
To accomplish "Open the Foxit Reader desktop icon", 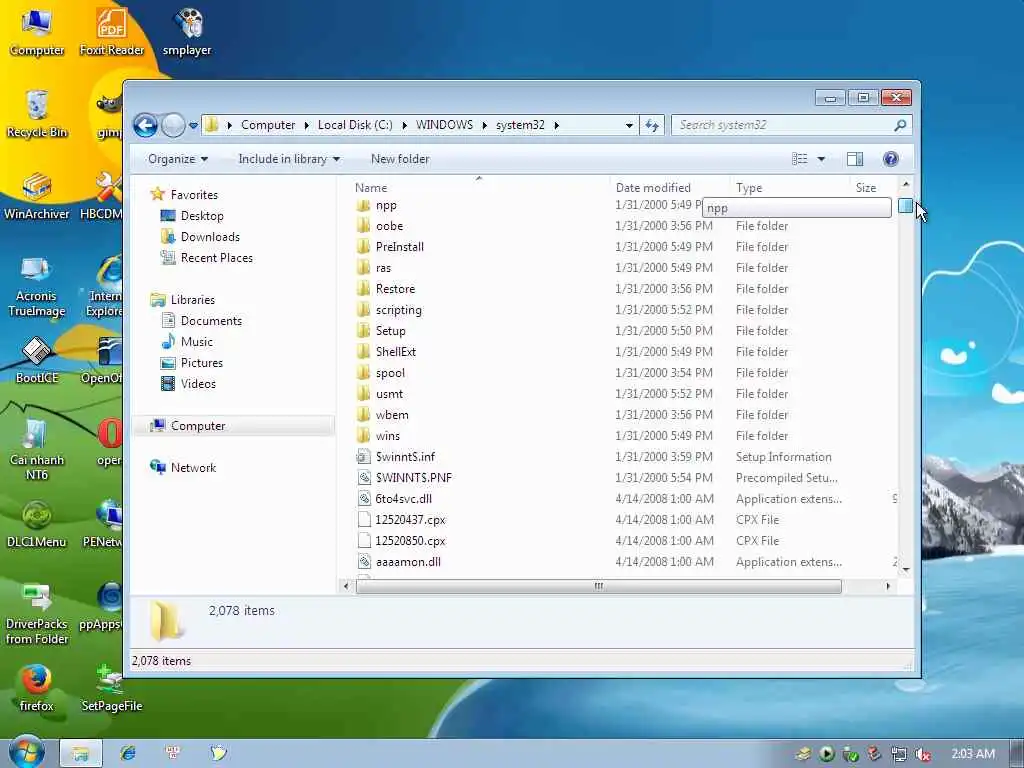I will (x=112, y=32).
